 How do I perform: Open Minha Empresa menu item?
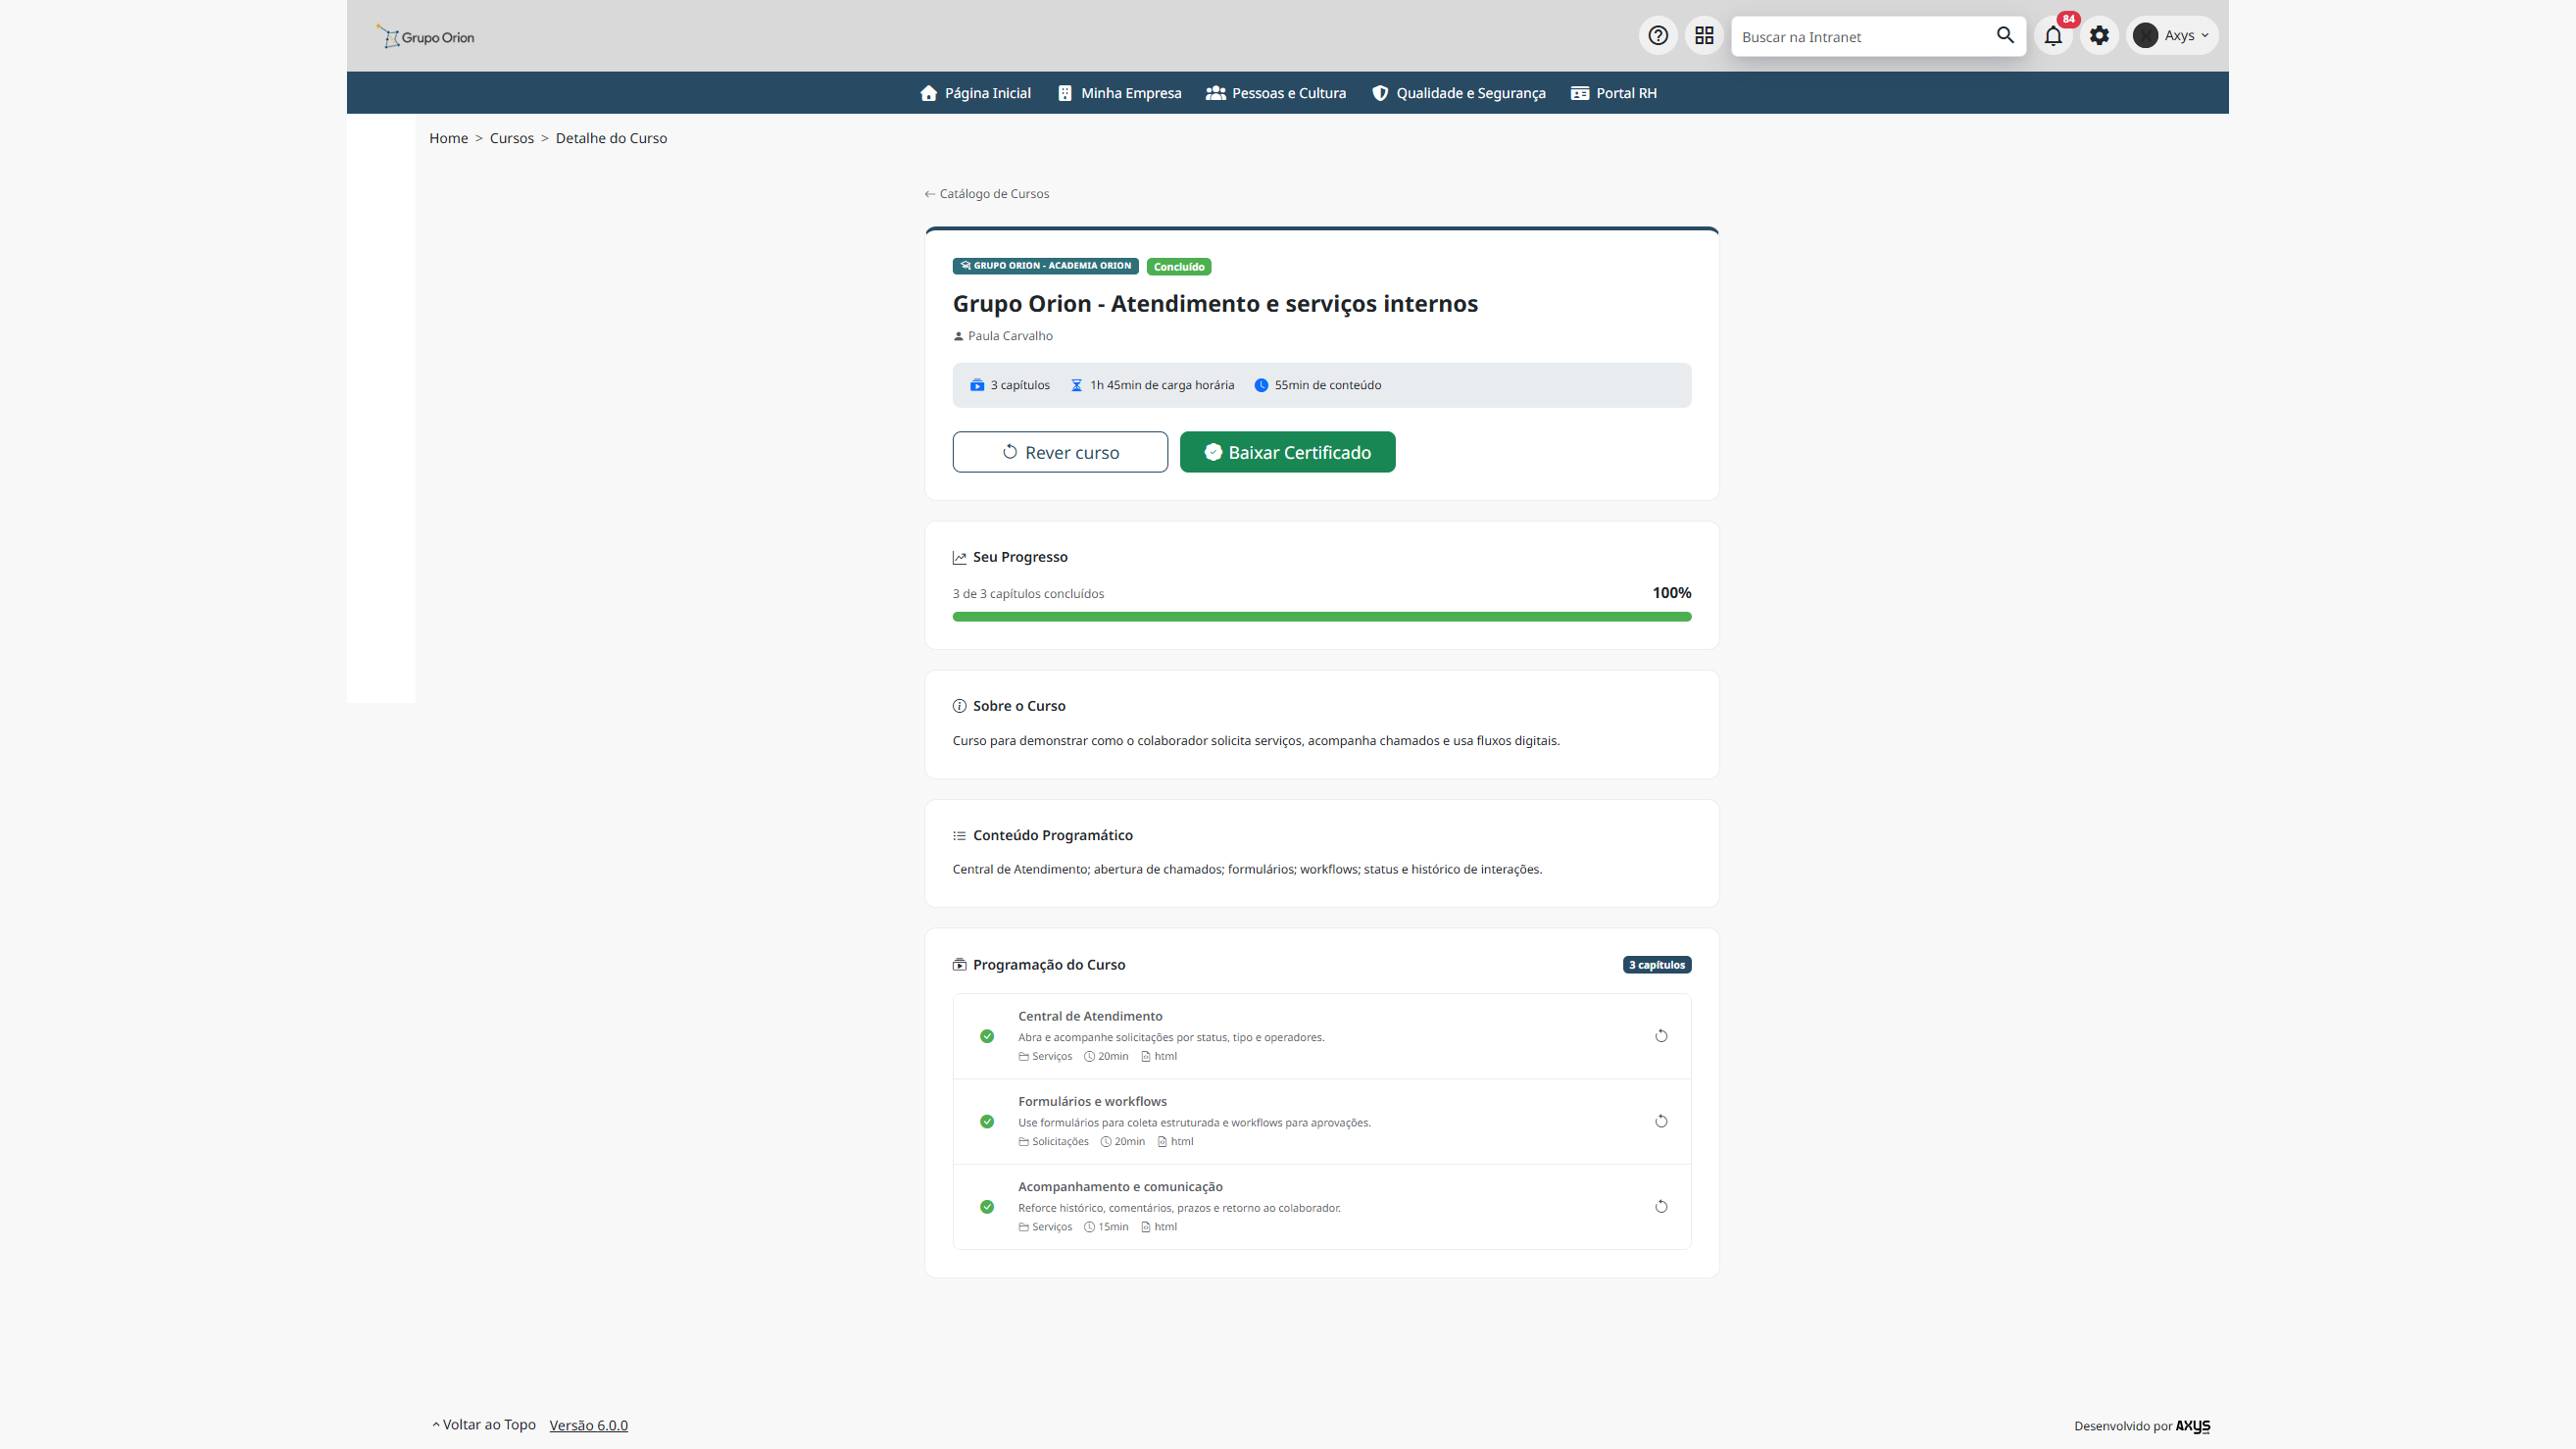coord(1119,93)
